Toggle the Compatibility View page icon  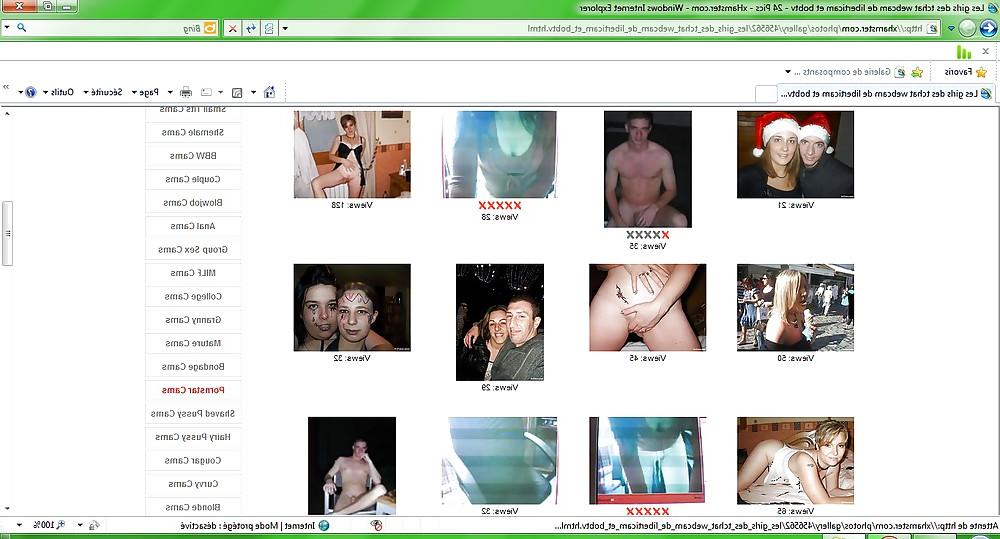click(x=269, y=28)
